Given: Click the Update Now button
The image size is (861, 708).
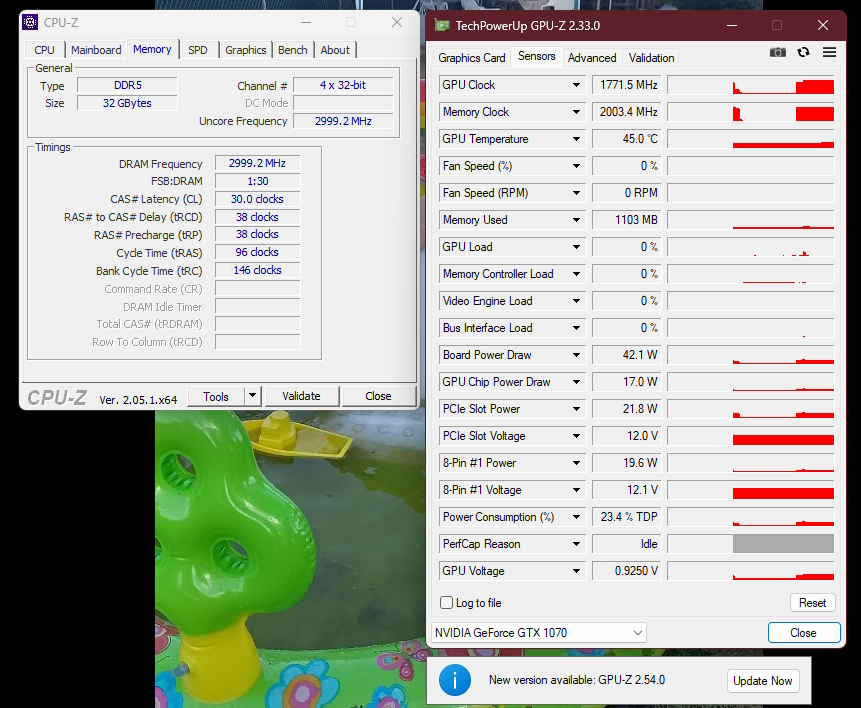Looking at the screenshot, I should [x=763, y=681].
